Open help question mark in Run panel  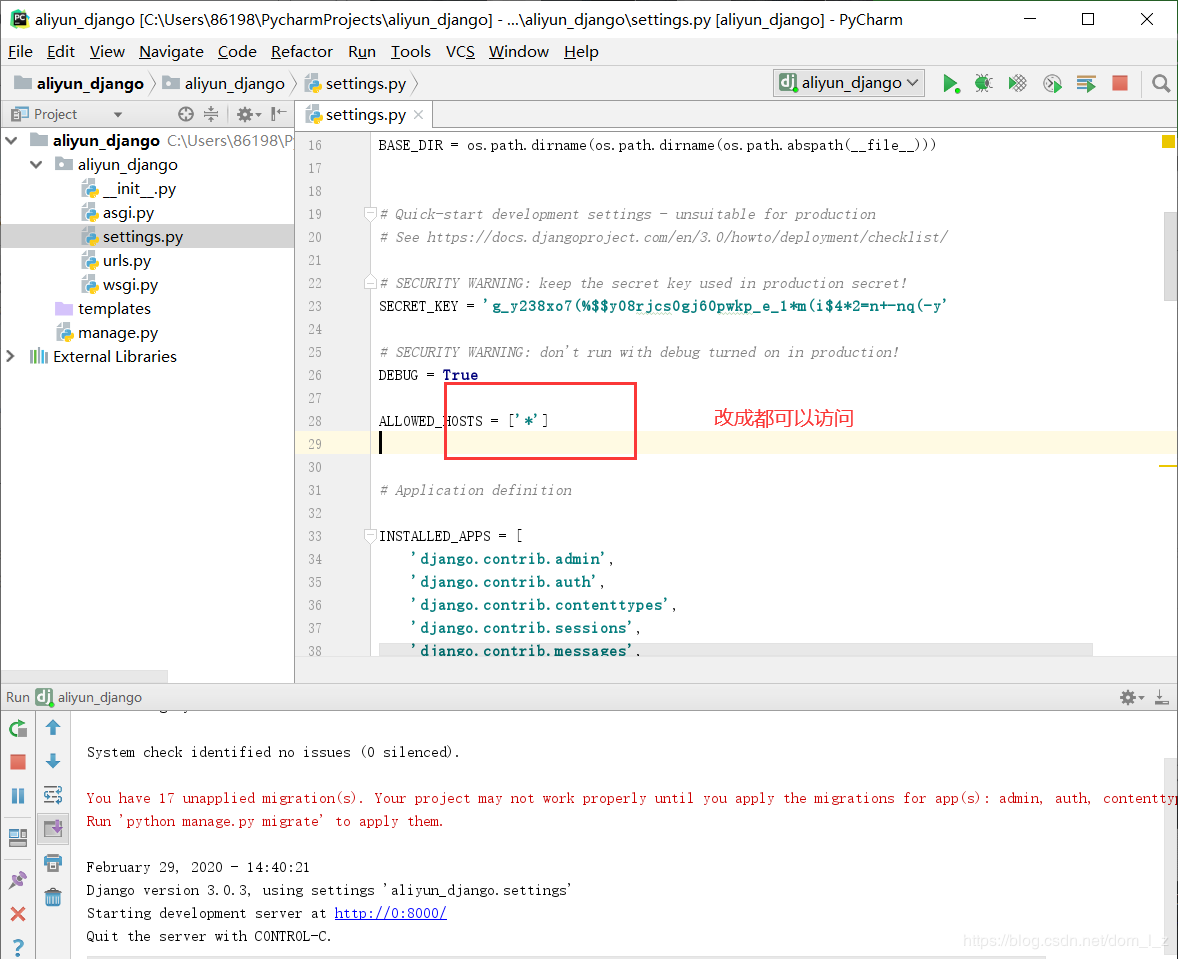[x=18, y=947]
